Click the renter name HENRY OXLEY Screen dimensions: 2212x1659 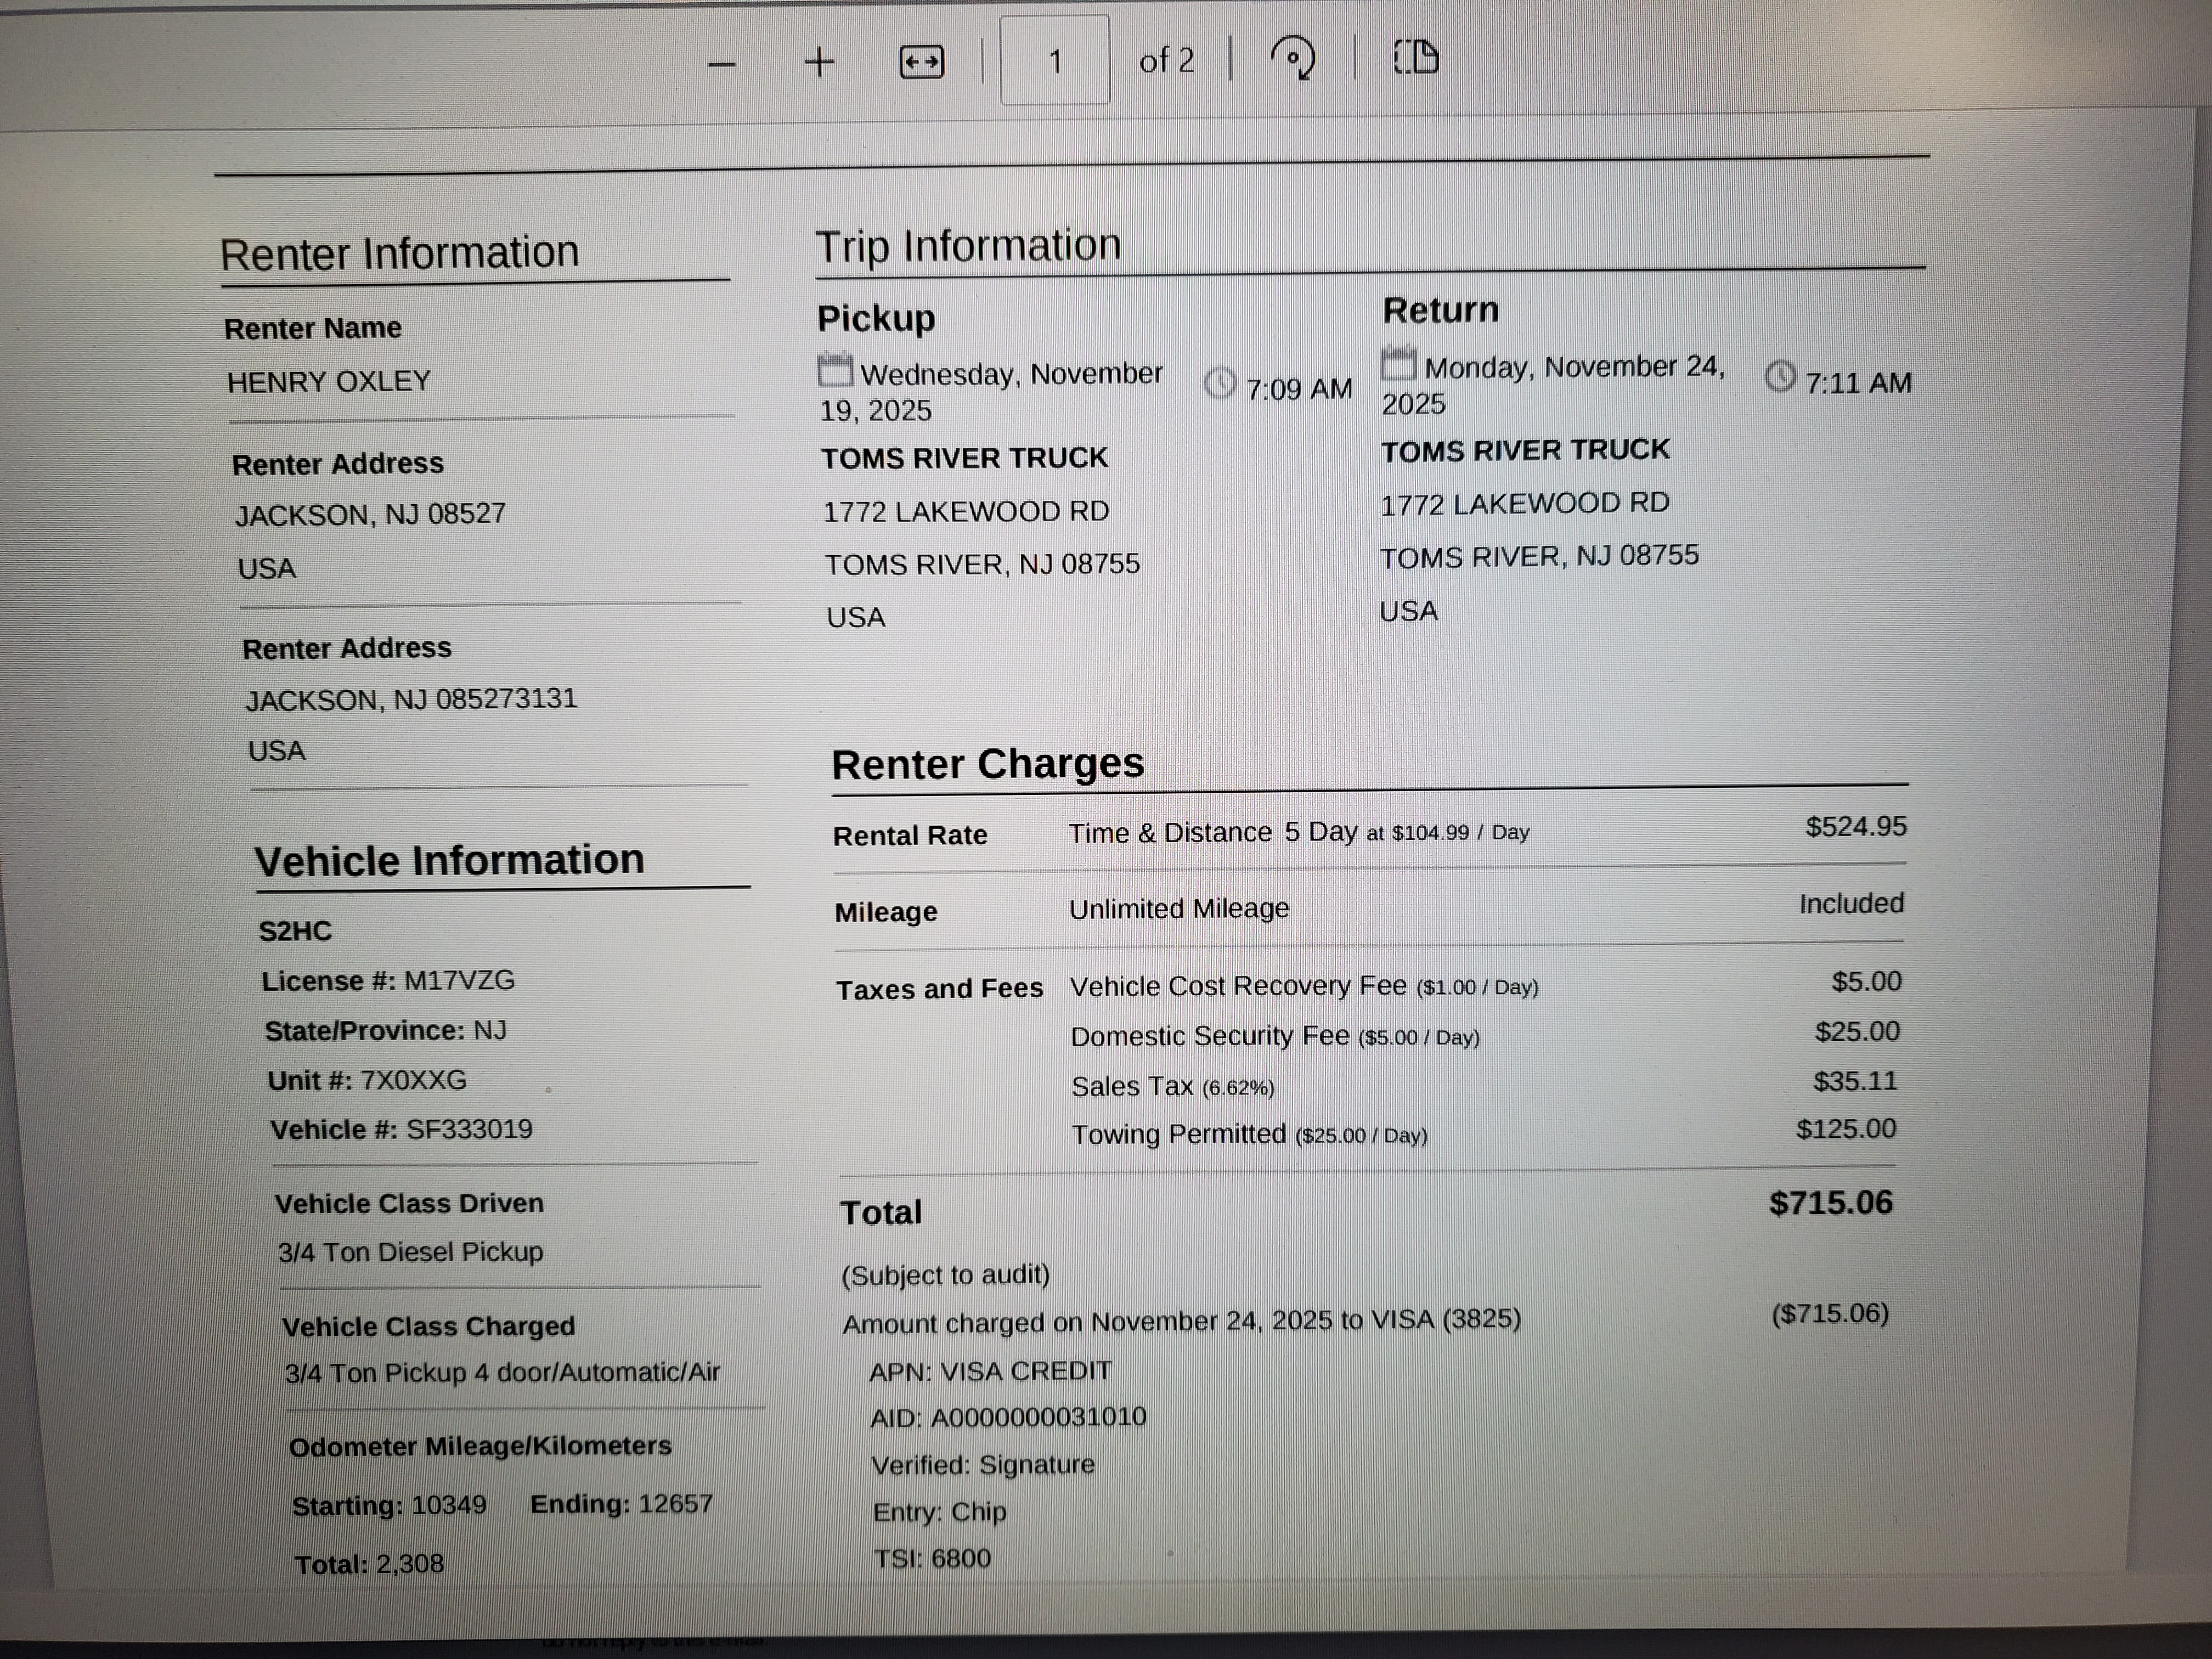click(328, 382)
